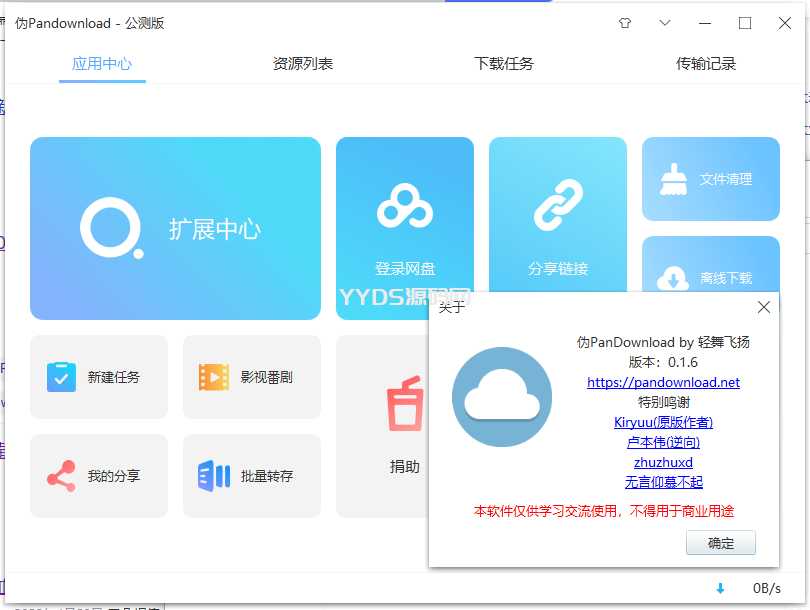This screenshot has width=810, height=610.
Task: Click the download speed arrow in status bar
Action: [720, 588]
